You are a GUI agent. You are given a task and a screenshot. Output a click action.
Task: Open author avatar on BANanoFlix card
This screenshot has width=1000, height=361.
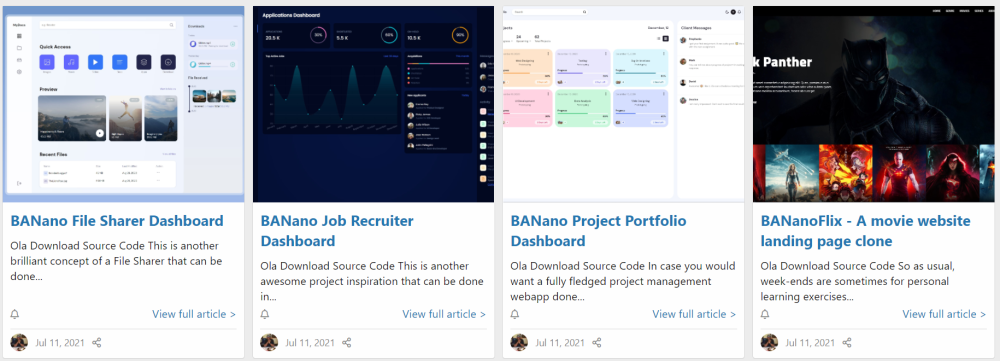769,342
